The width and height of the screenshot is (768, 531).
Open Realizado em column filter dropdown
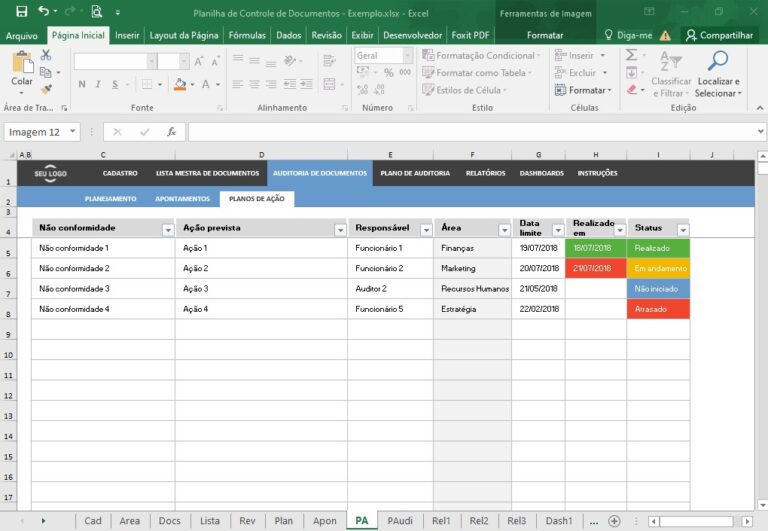(620, 230)
